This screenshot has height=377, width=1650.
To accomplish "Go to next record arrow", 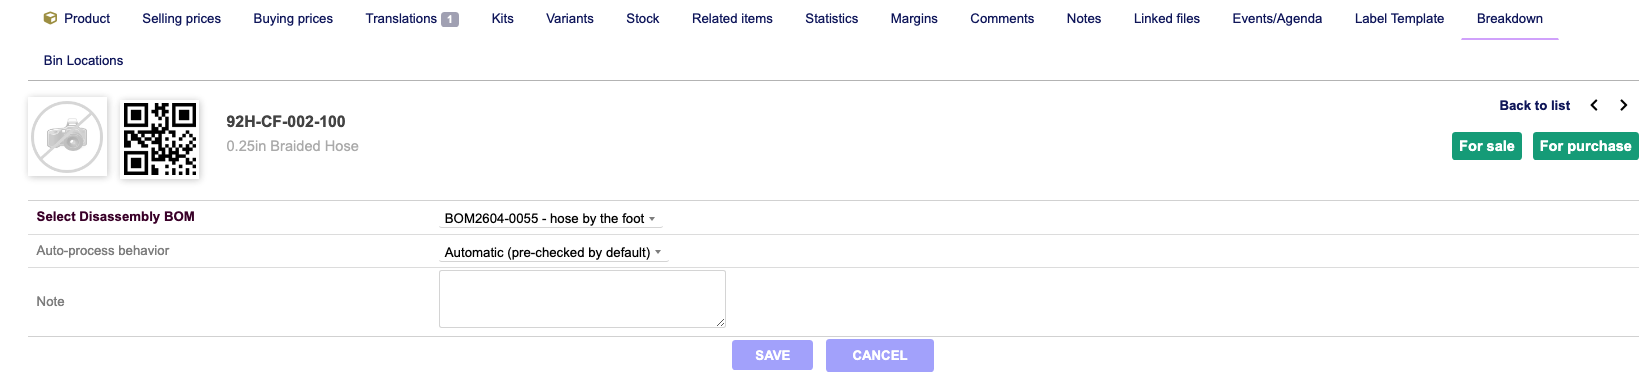I will 1623,105.
